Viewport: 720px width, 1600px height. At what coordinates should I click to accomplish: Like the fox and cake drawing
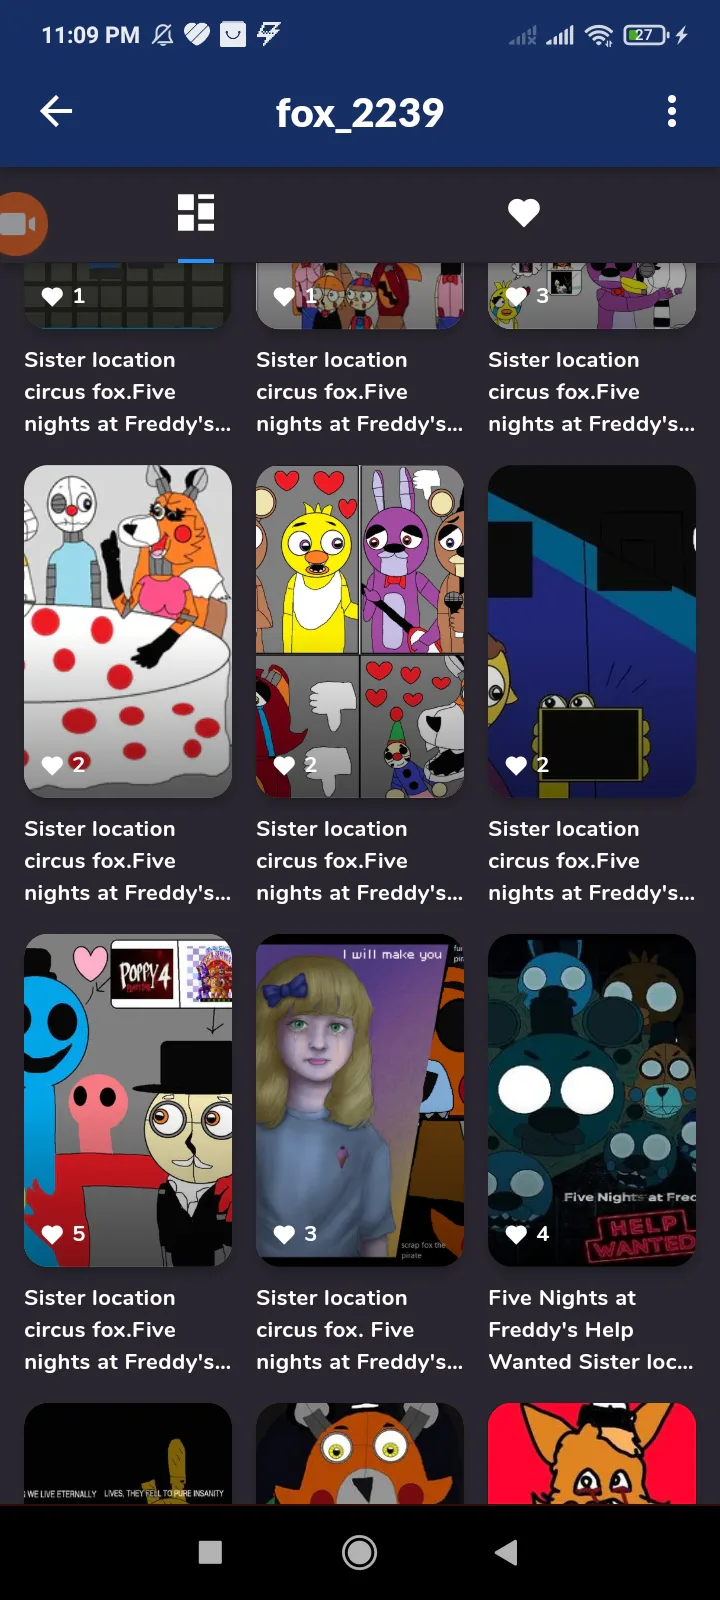coord(52,765)
